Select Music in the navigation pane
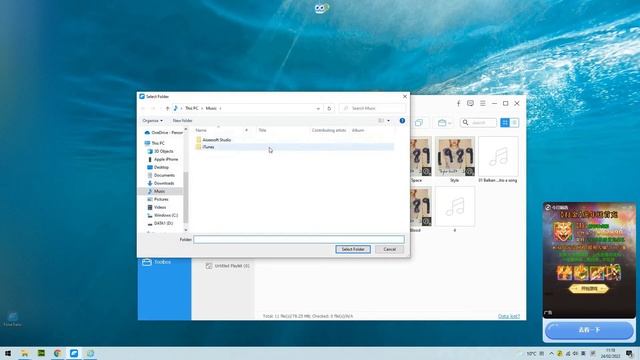The height and width of the screenshot is (360, 640). coord(159,191)
